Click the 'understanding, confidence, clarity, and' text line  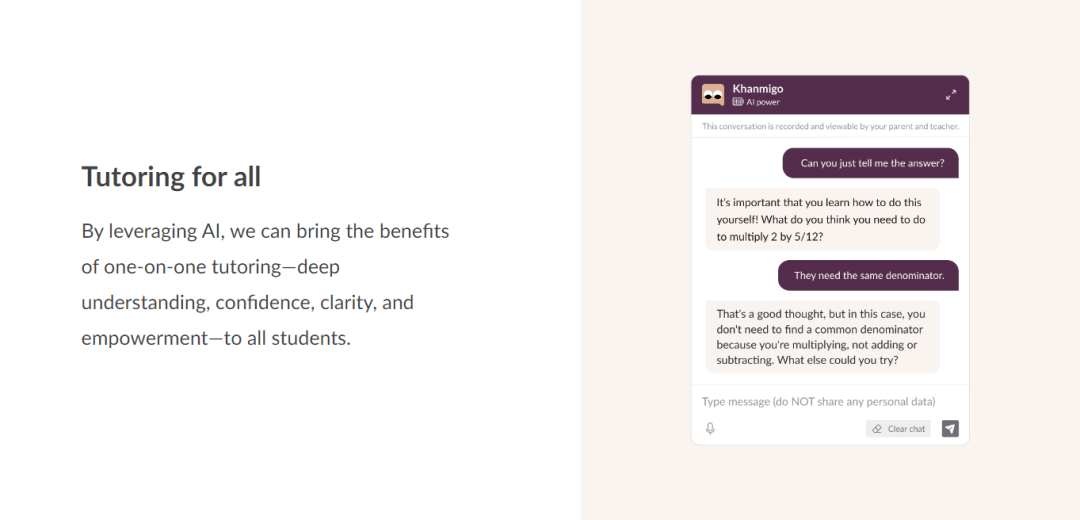(x=247, y=302)
